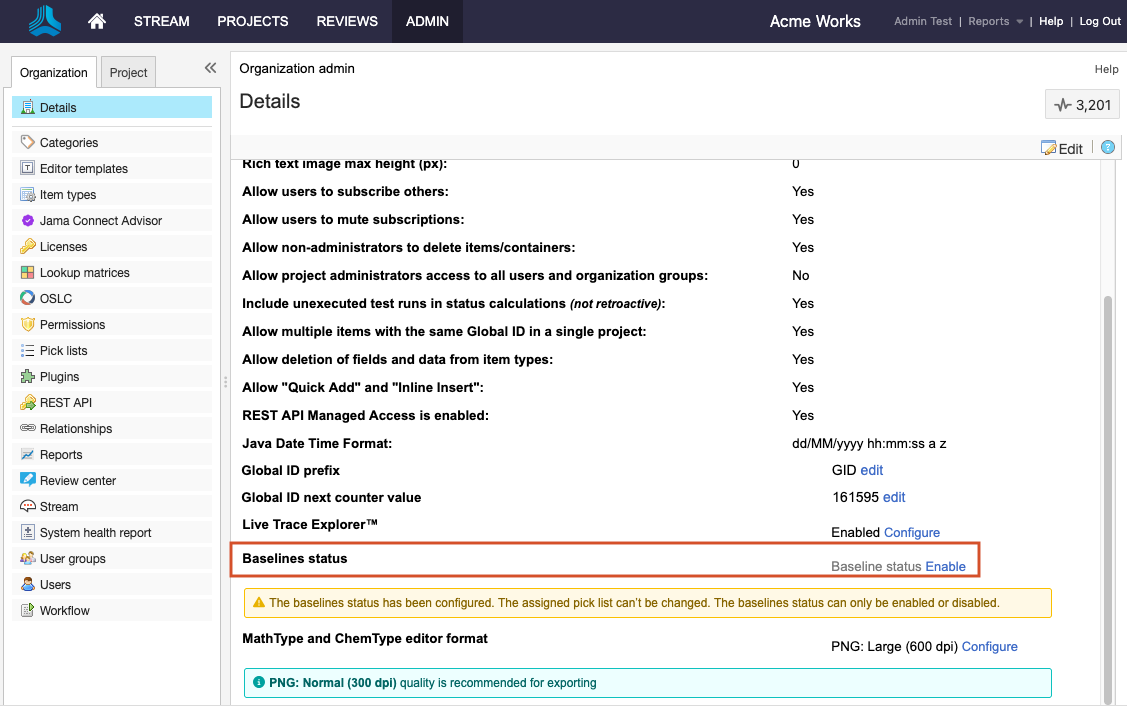The height and width of the screenshot is (706, 1127).
Task: Configure Live Trace Explorer
Action: [x=911, y=532]
